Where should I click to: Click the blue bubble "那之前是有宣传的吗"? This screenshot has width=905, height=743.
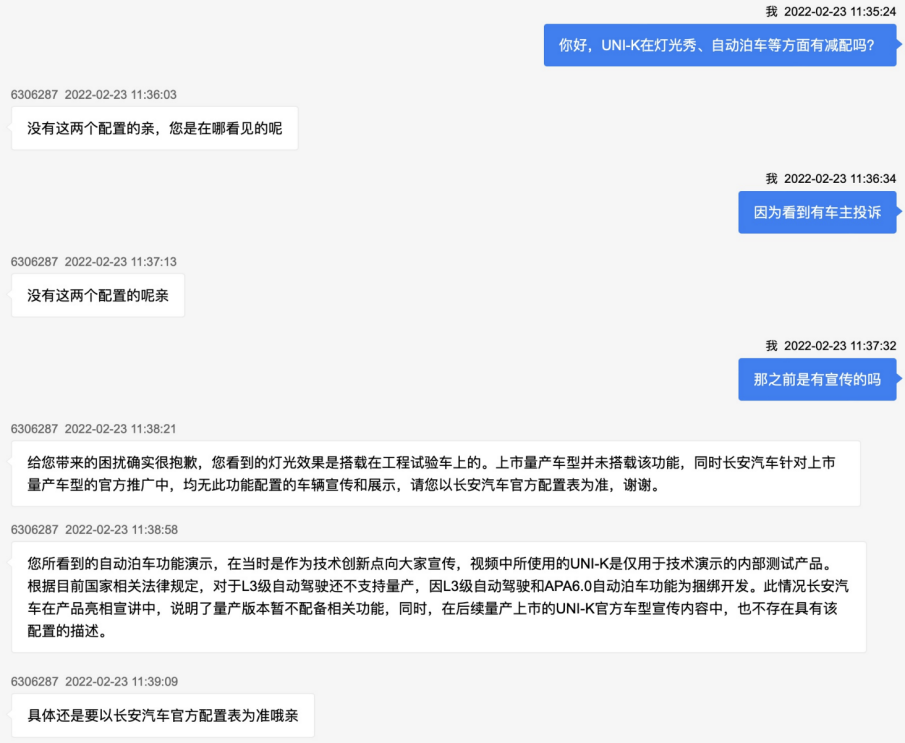tap(817, 379)
